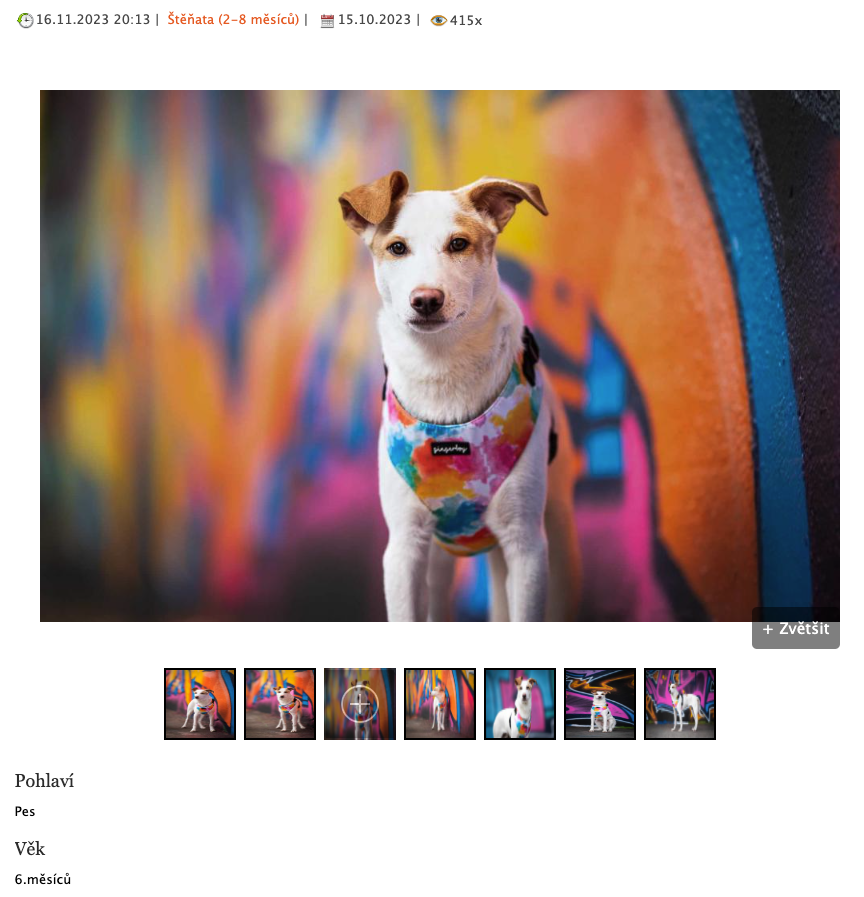Click the Pes value under Pohlaví
This screenshot has width=864, height=897.
click(25, 811)
